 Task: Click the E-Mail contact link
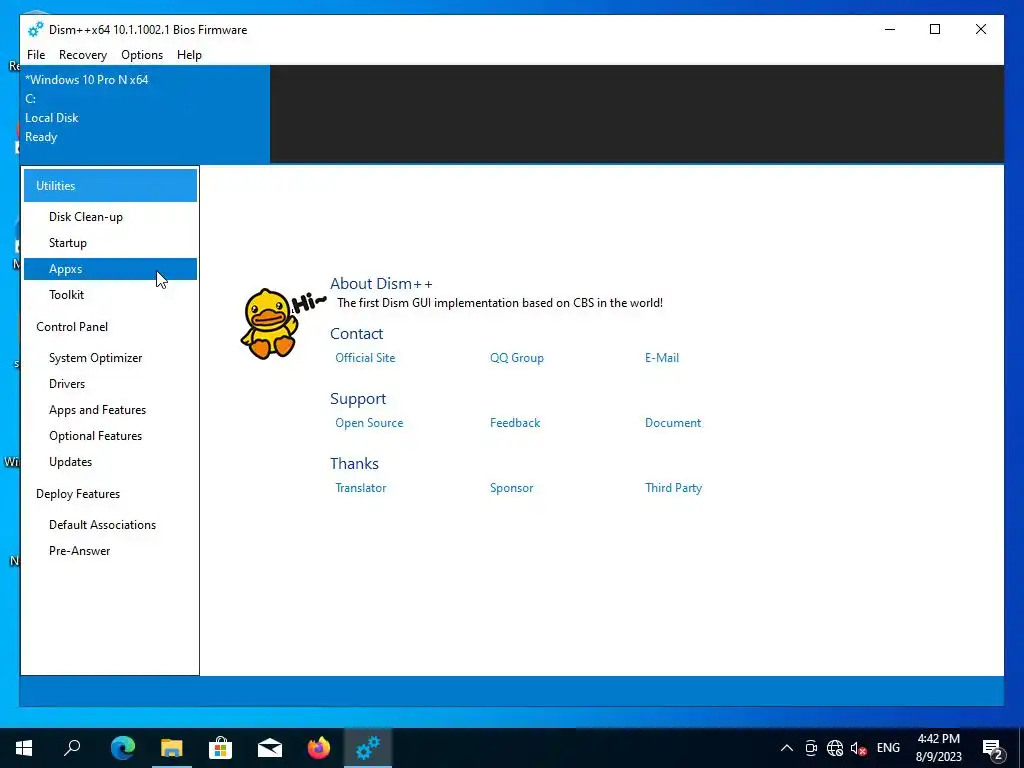coord(662,358)
